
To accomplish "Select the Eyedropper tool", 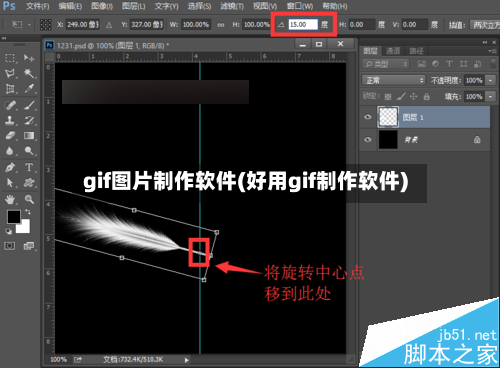I will click(29, 89).
